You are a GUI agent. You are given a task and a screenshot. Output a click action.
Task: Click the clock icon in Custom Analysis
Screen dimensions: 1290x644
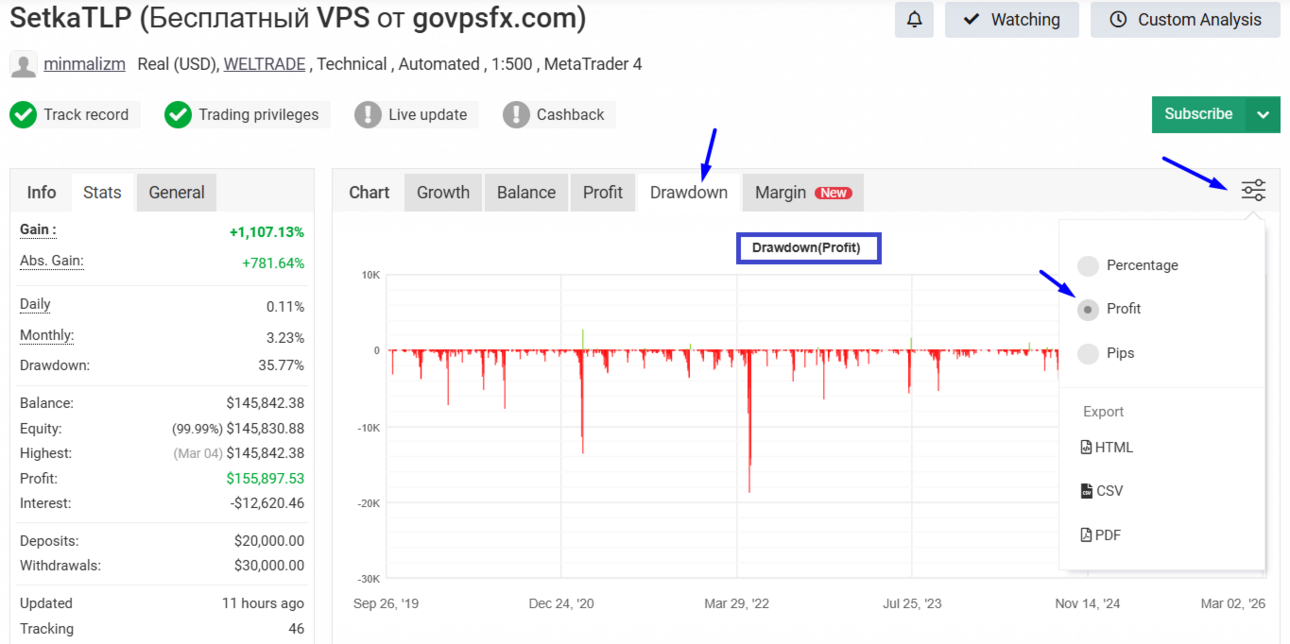(x=1118, y=20)
